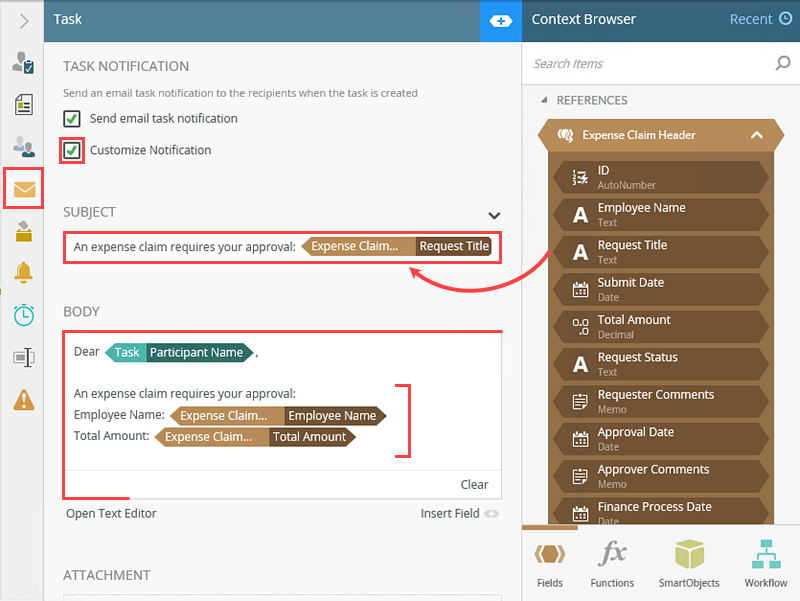This screenshot has width=800, height=601.
Task: Uncheck Customize Notification
Action: (72, 150)
